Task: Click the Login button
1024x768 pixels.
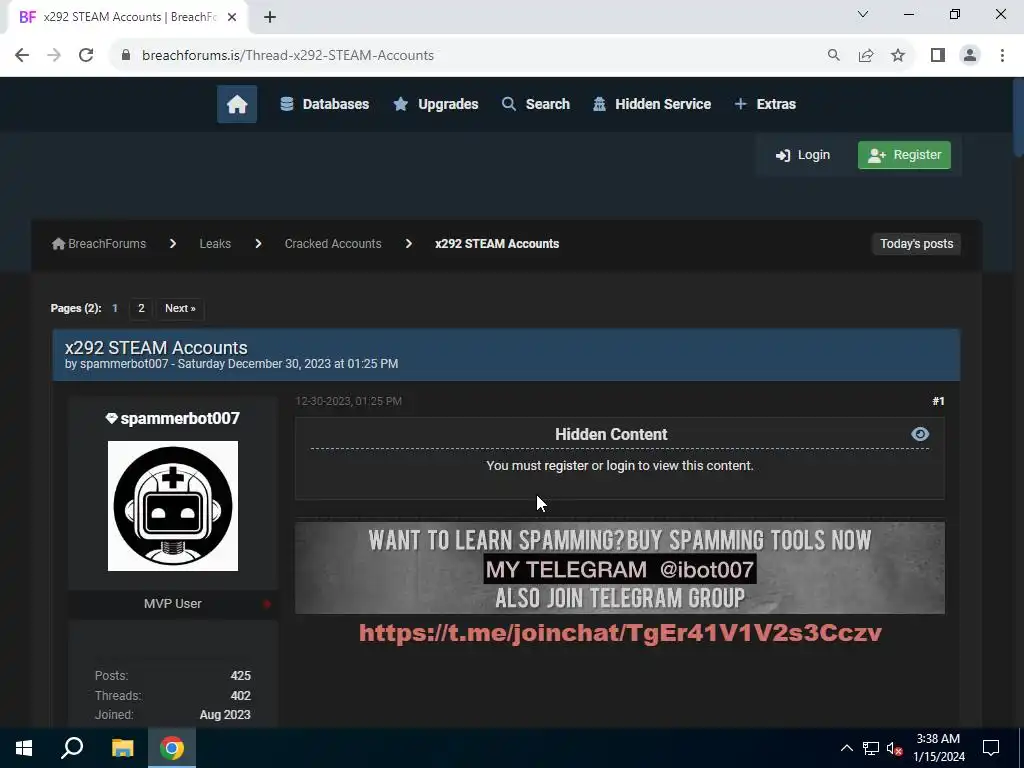Action: [x=803, y=155]
